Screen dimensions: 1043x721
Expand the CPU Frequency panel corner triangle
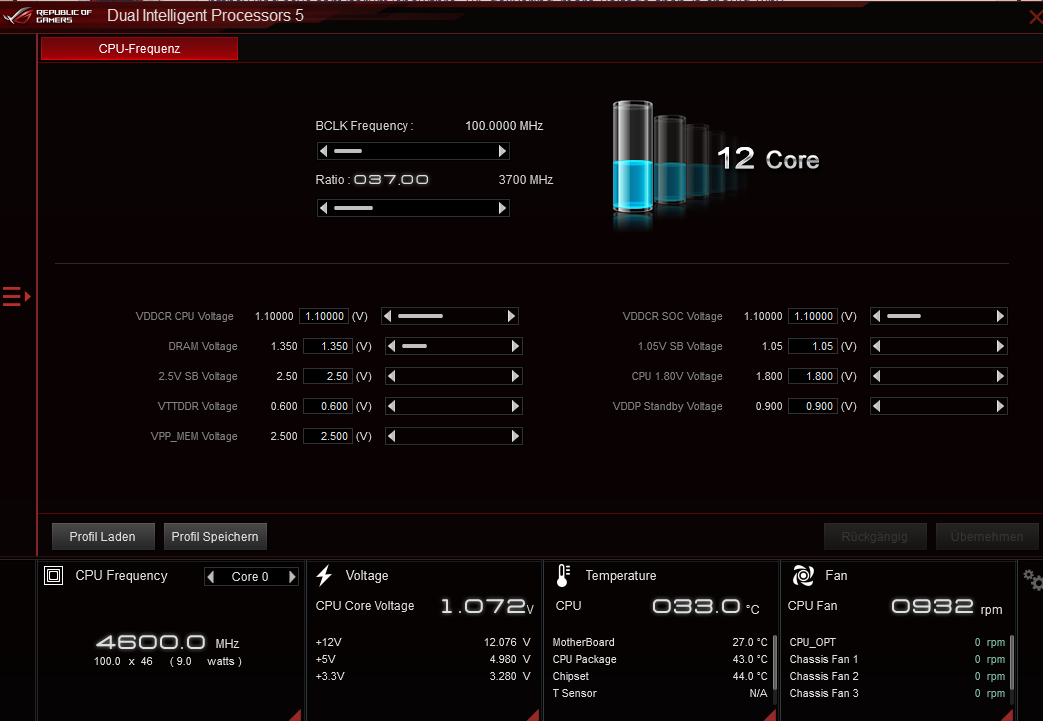295,715
